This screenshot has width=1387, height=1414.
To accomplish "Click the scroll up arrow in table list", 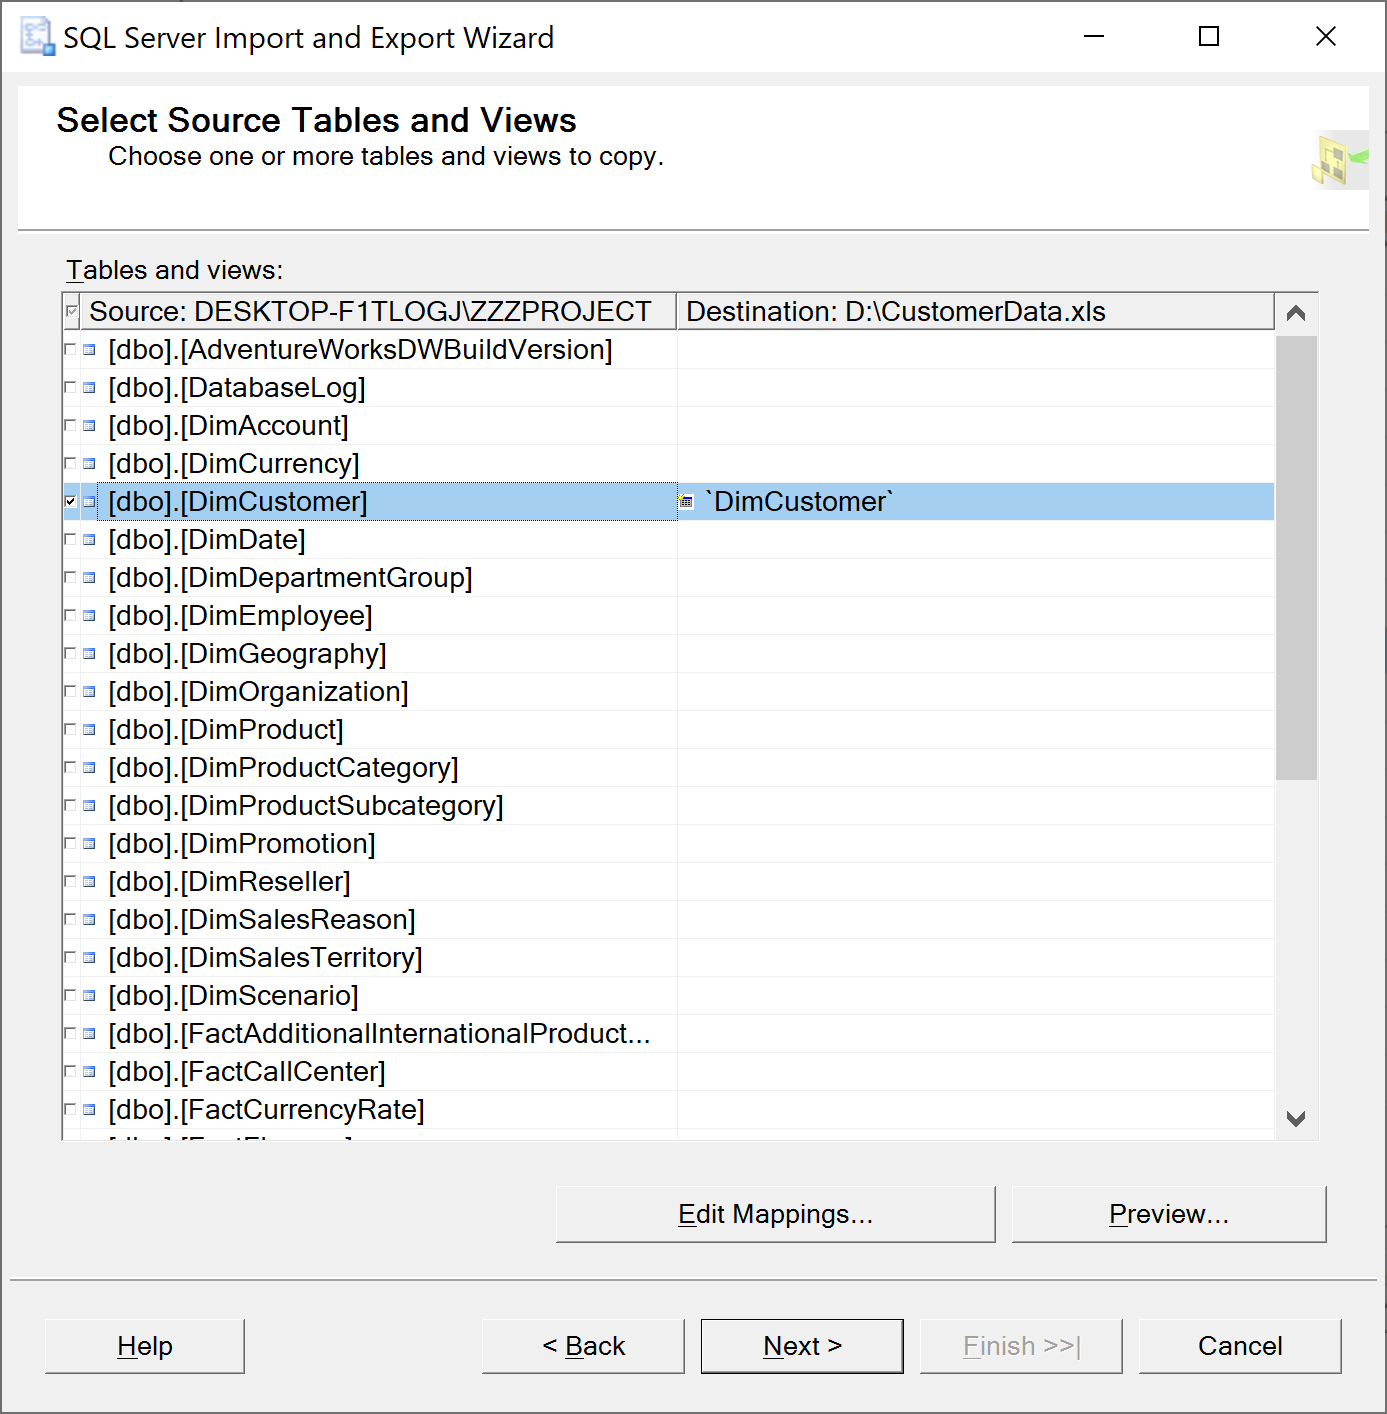I will 1296,314.
